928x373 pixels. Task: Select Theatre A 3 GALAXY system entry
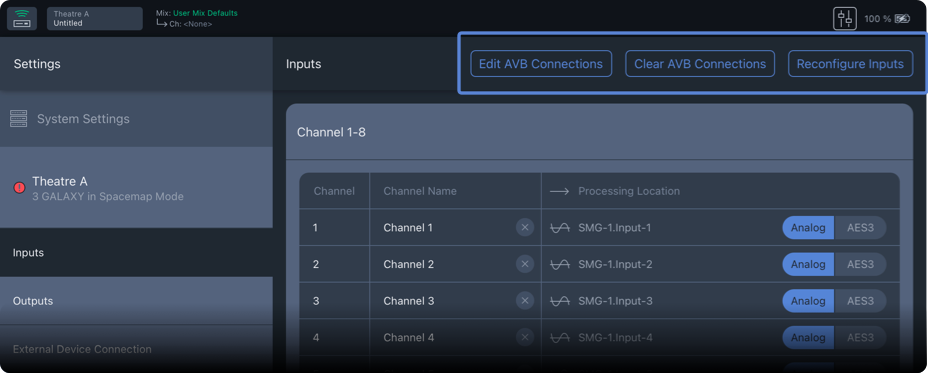coord(136,188)
